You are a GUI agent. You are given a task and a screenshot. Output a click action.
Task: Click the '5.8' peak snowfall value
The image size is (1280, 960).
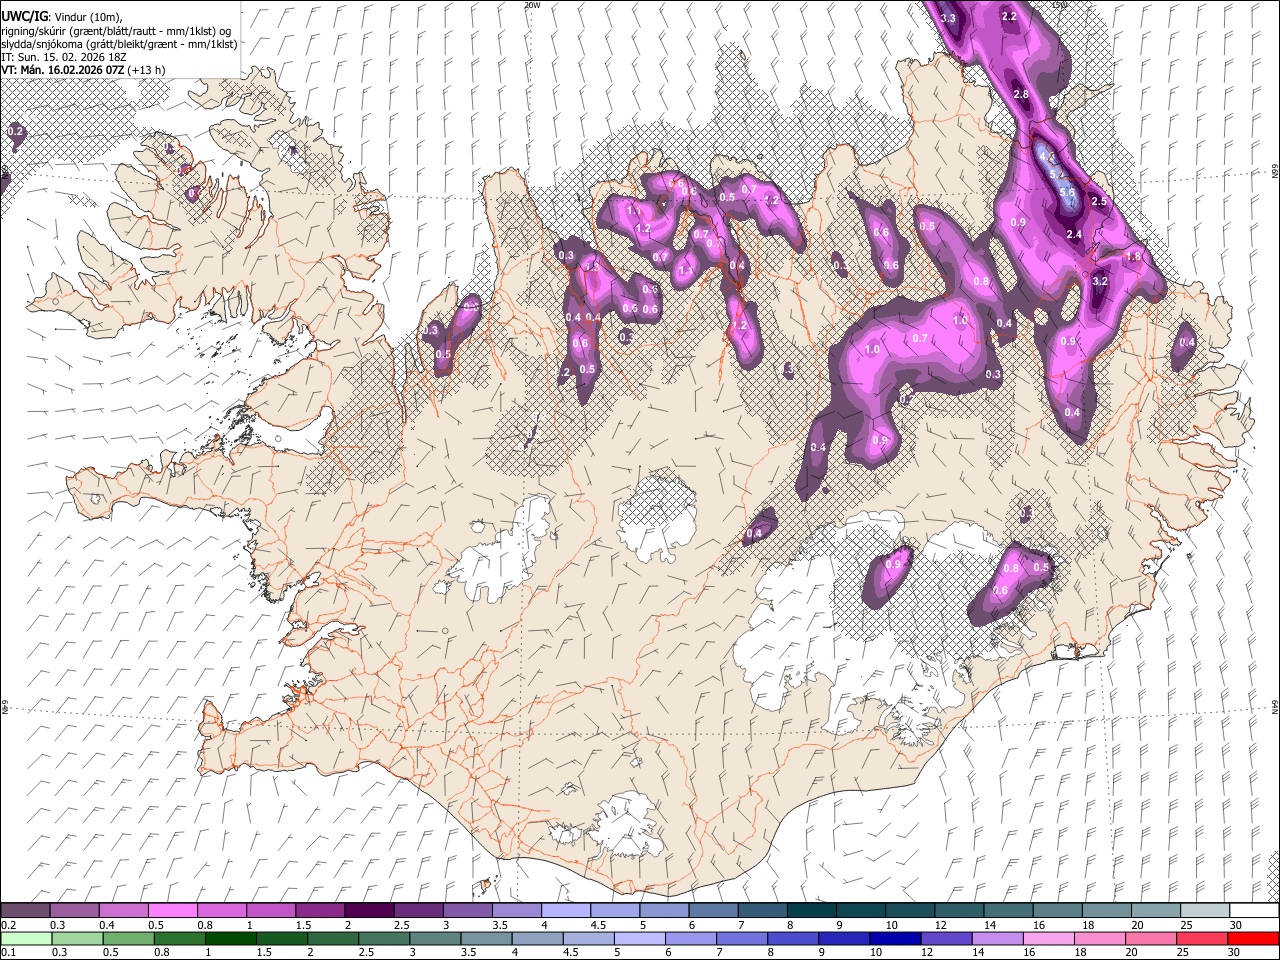pos(1066,192)
